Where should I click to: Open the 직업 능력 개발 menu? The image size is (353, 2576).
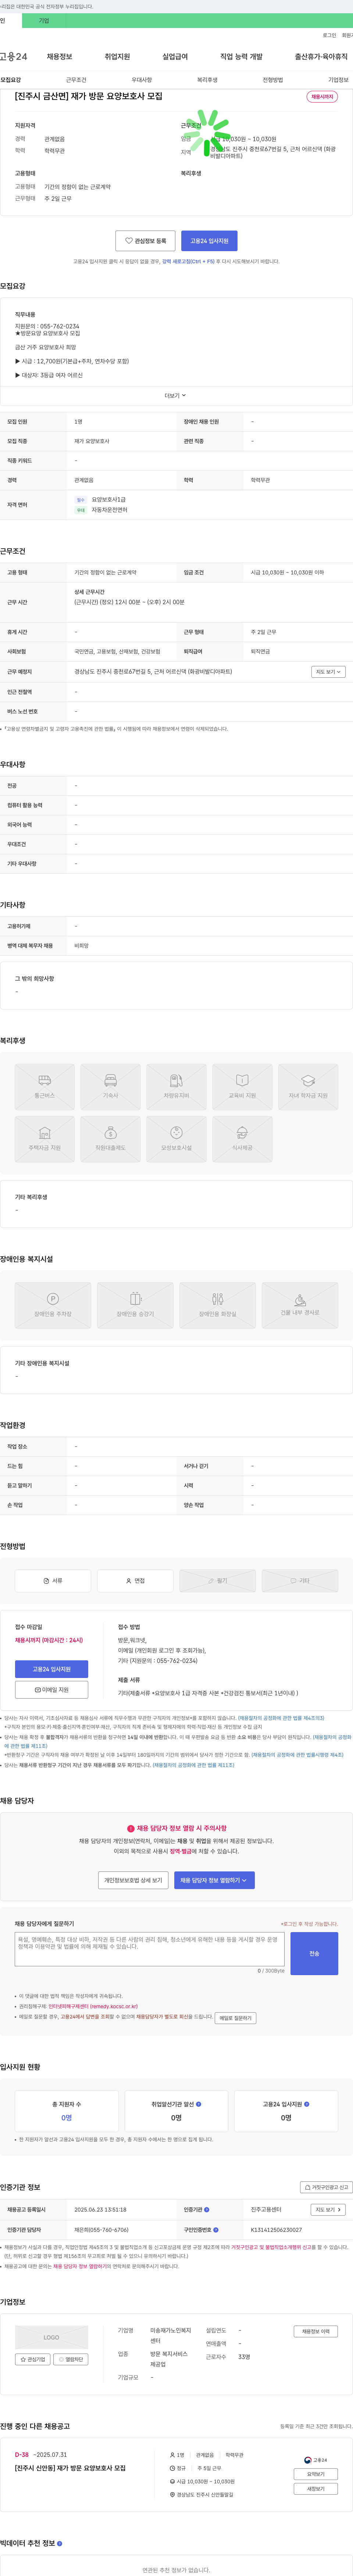click(x=241, y=57)
